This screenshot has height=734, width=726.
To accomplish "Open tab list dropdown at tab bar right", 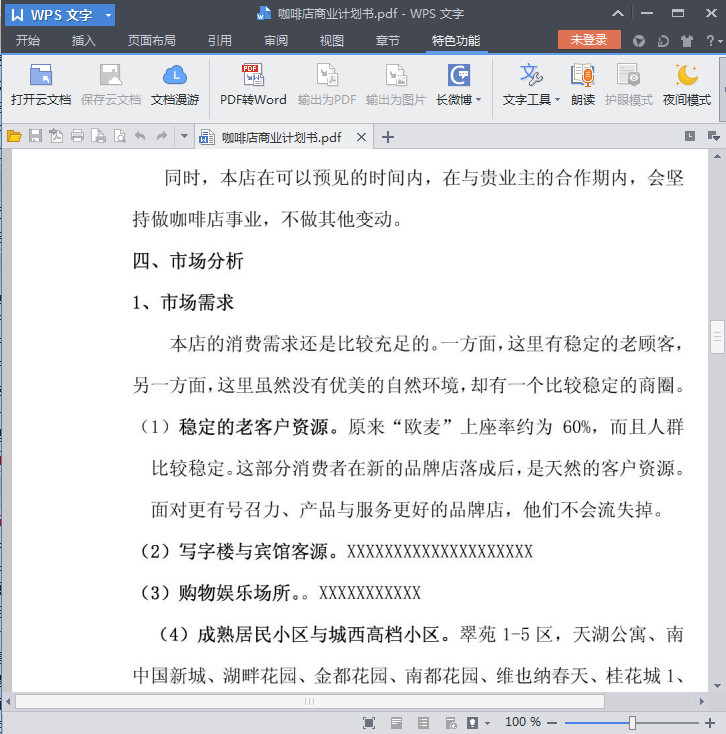I will point(713,136).
